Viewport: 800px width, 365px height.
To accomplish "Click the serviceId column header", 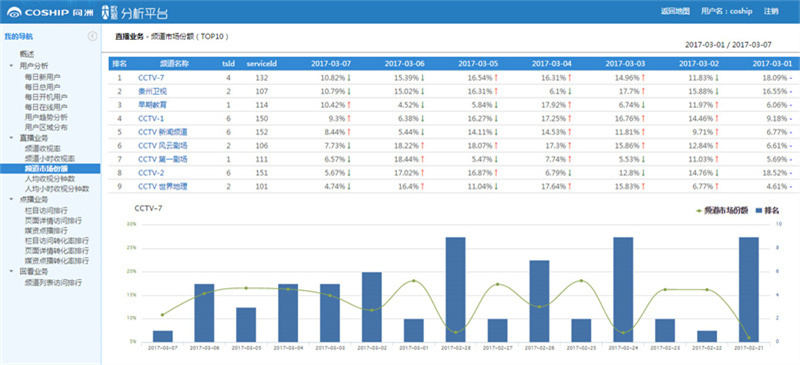I will (x=262, y=64).
